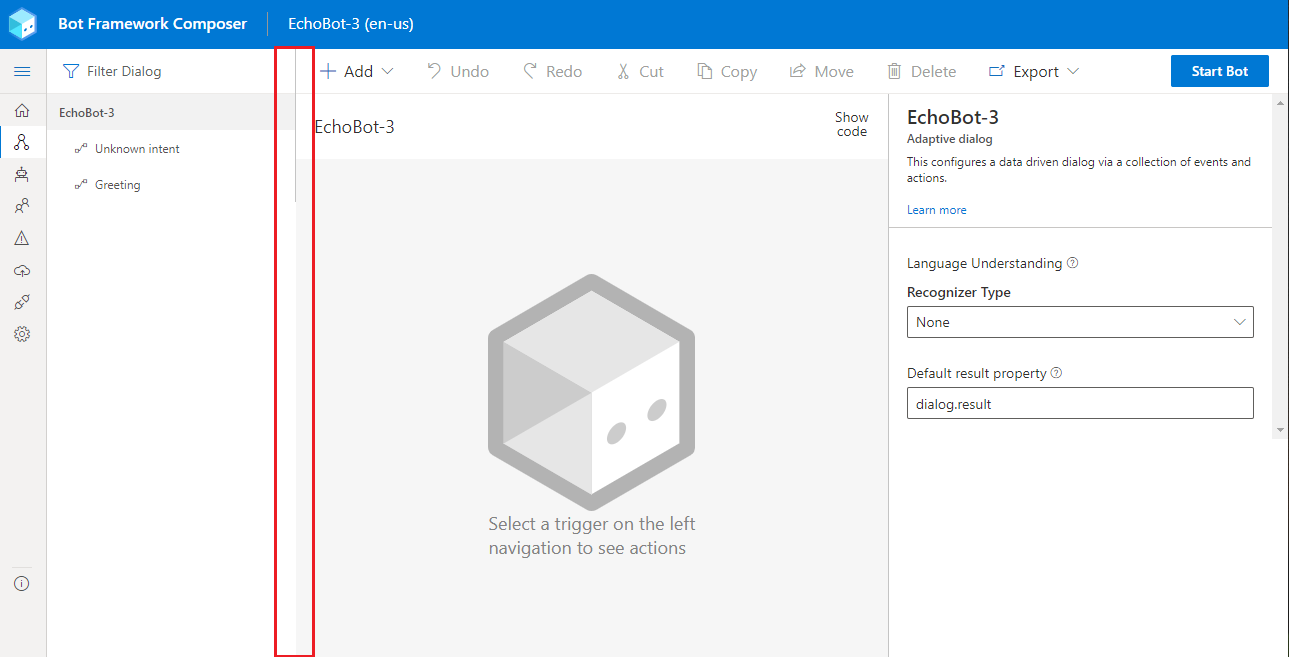The height and width of the screenshot is (657, 1289).
Task: Open the Publish section with the cloud icon
Action: point(22,270)
